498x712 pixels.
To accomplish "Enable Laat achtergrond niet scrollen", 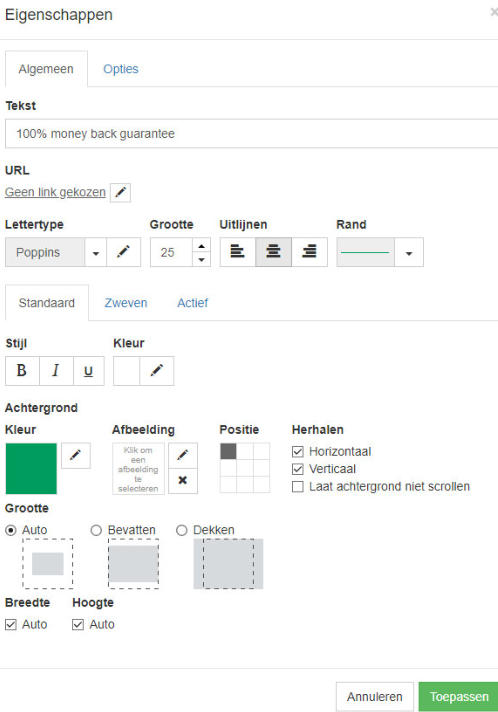I will (298, 487).
